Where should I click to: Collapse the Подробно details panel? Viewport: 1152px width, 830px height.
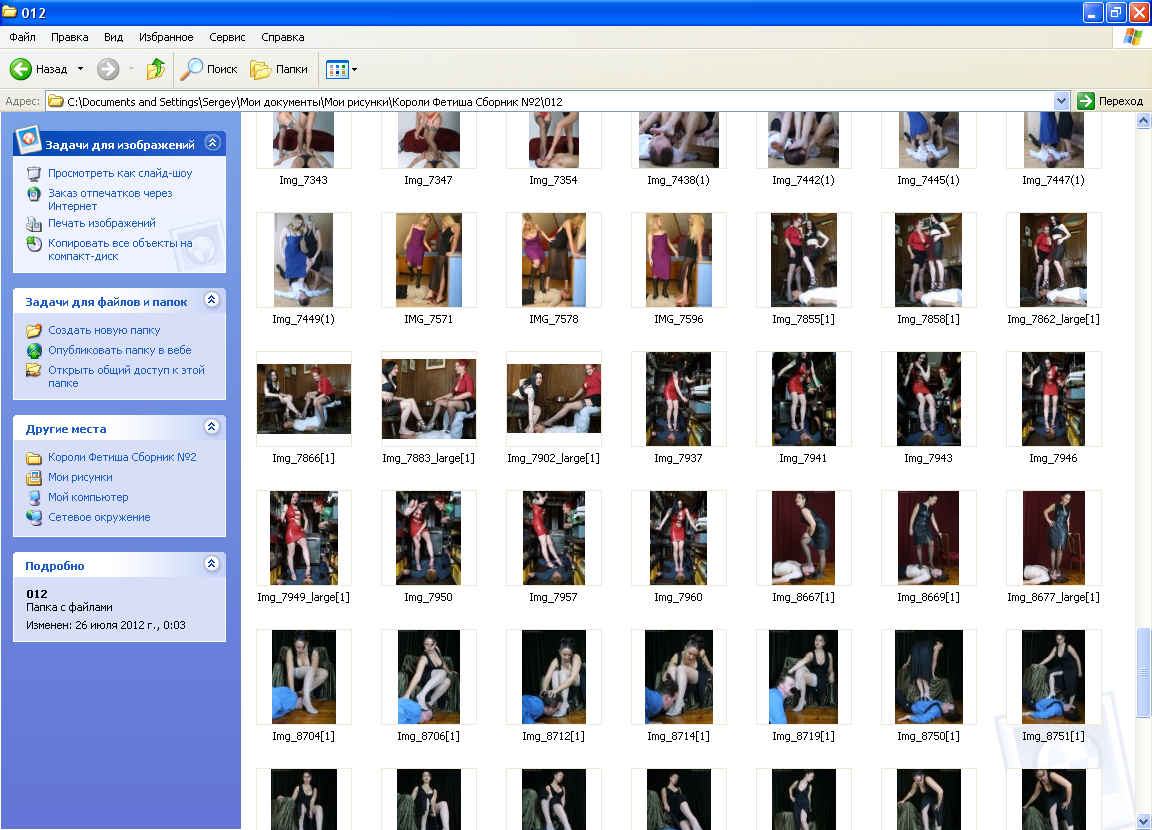pyautogui.click(x=212, y=563)
